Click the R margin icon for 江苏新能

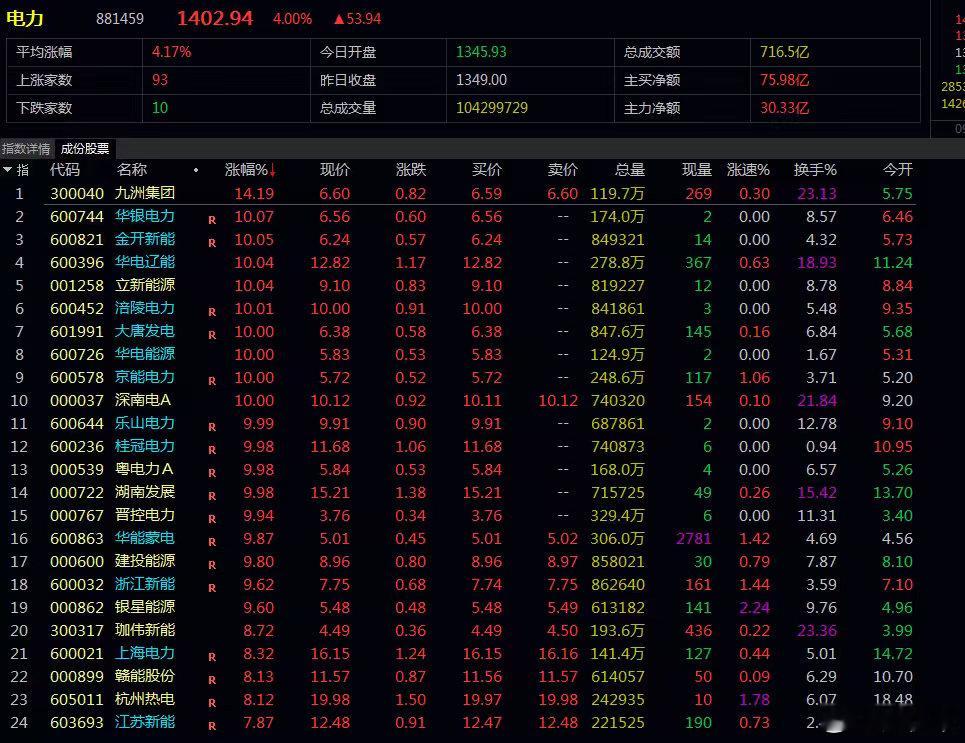(x=212, y=725)
